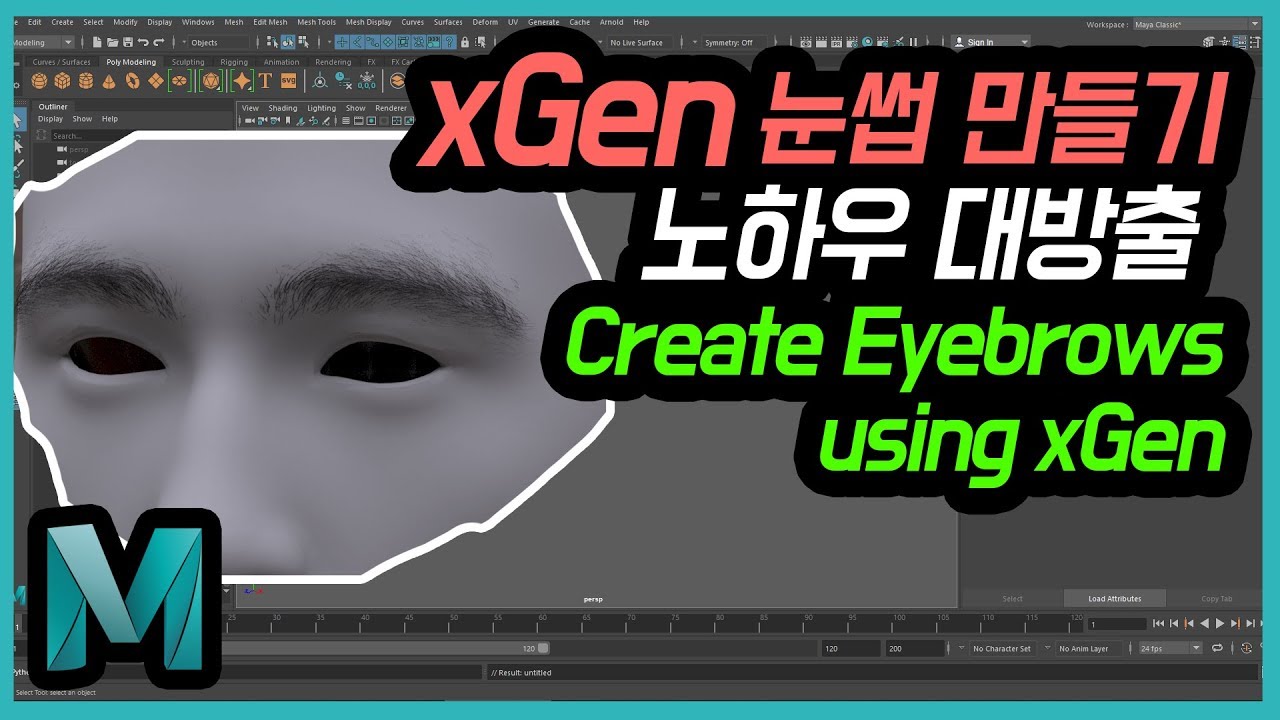Open the Mesh Tools menu
This screenshot has width=1280, height=720.
(x=316, y=22)
